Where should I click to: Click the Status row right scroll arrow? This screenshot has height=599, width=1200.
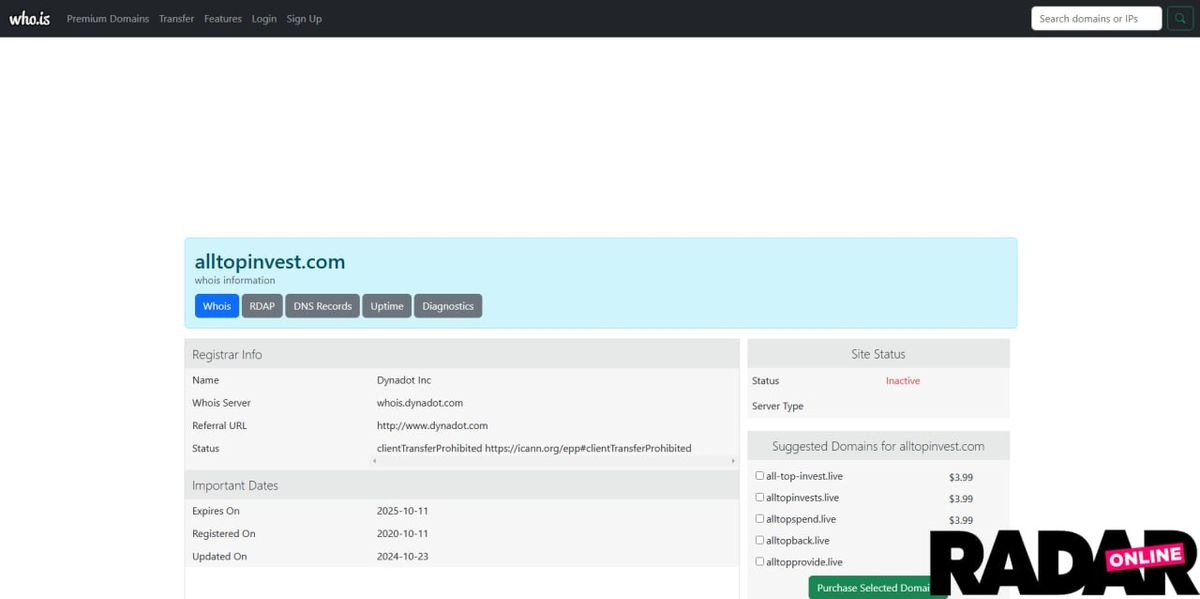[733, 461]
